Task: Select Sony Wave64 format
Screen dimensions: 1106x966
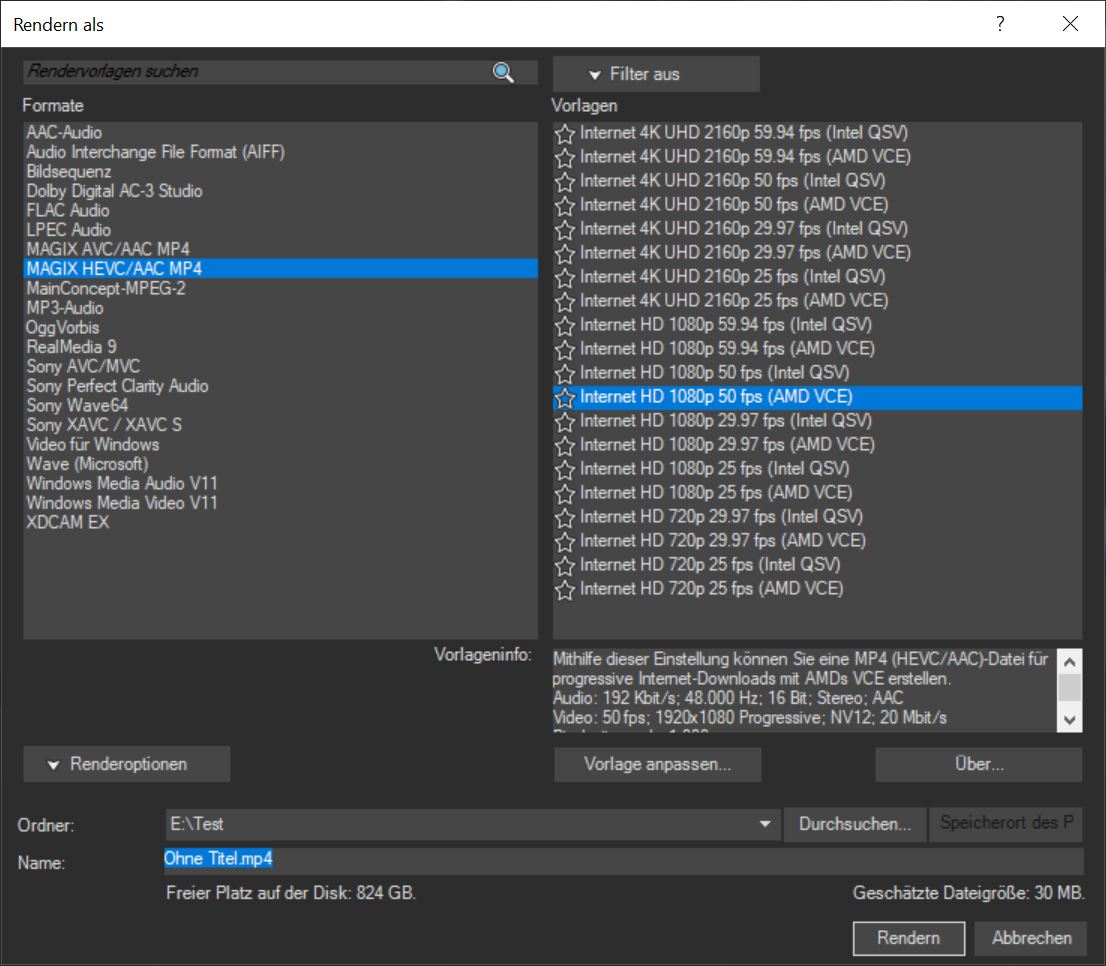Action: tap(280, 405)
